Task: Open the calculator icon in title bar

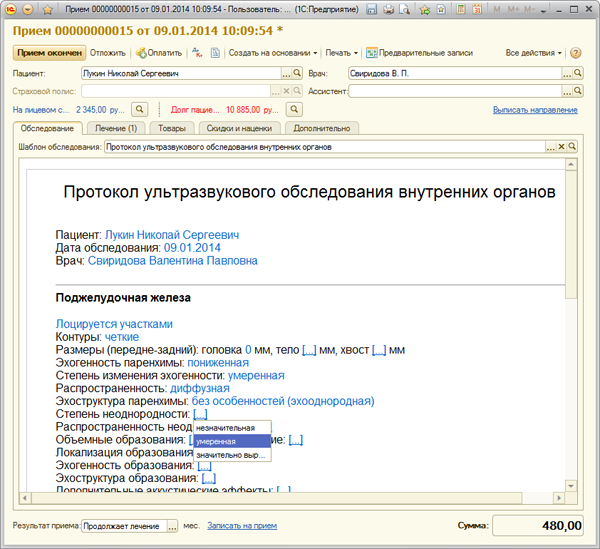Action: [x=461, y=9]
